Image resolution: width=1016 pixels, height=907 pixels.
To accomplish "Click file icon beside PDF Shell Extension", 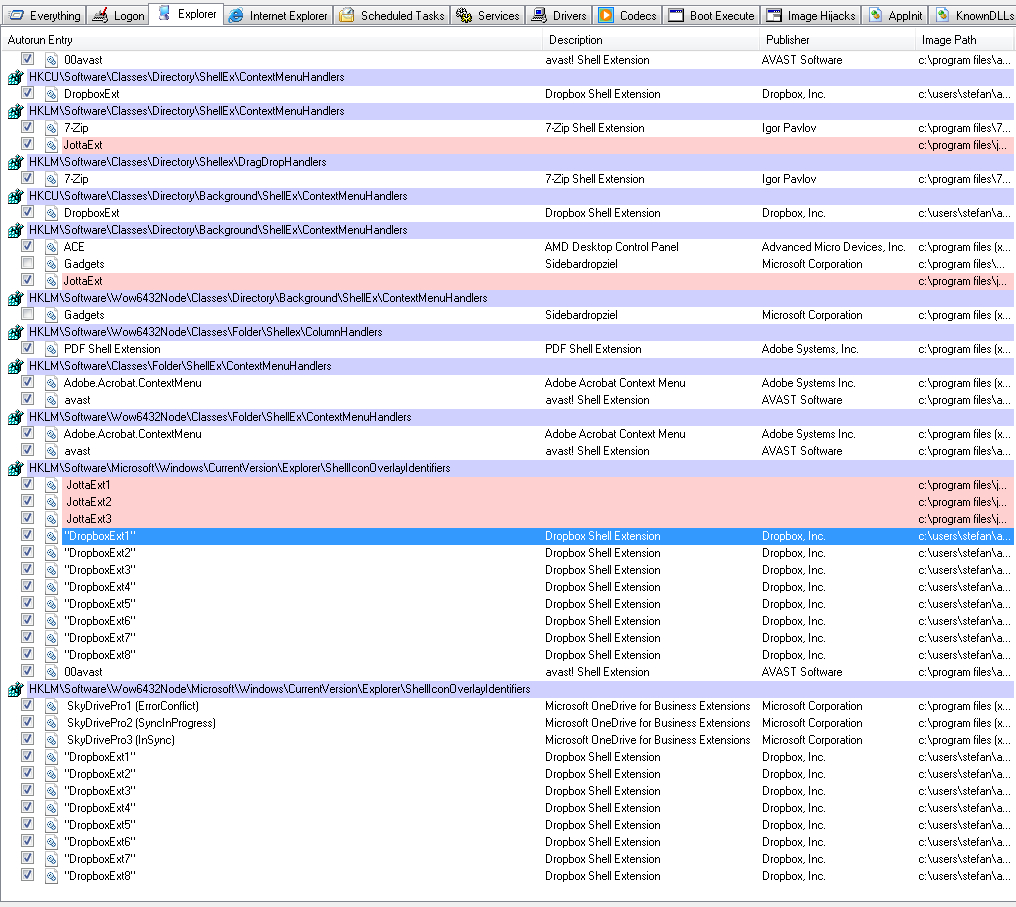I will coord(52,349).
